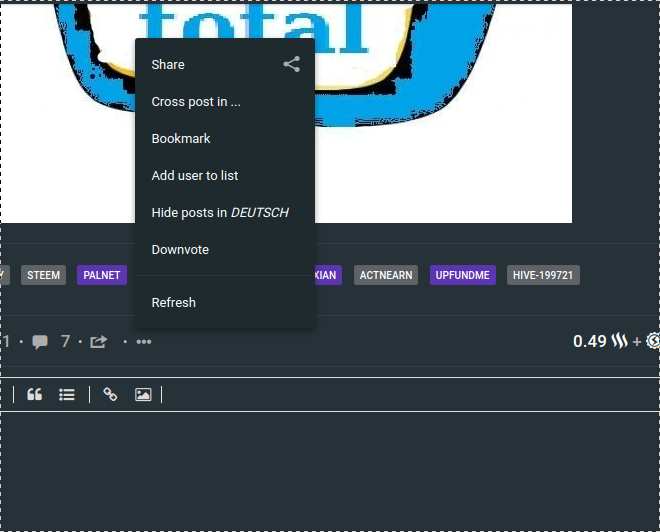The image size is (660, 532).
Task: Select Cross post in ... menu entry
Action: pos(196,101)
